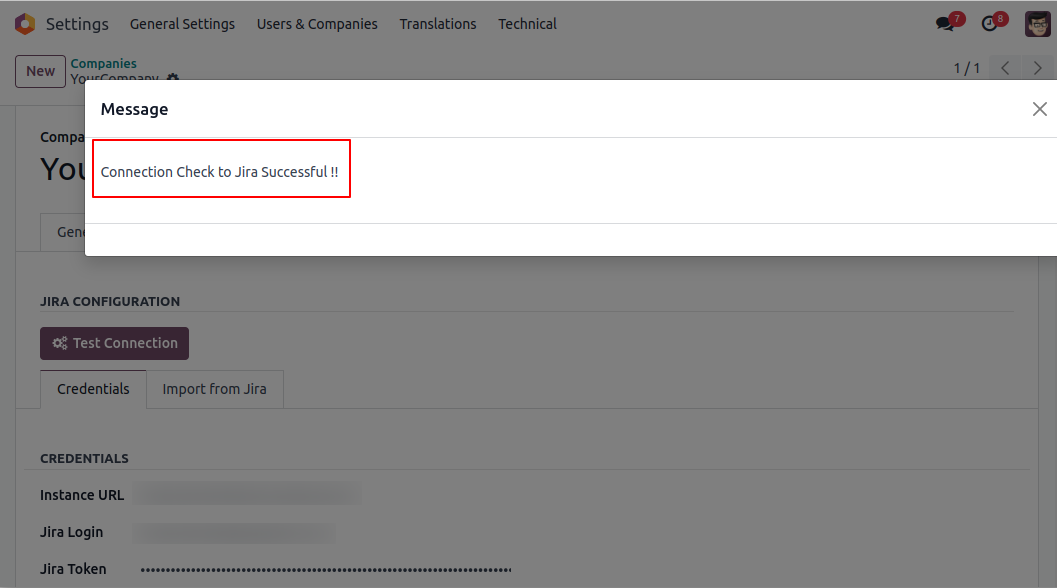The height and width of the screenshot is (588, 1057).
Task: Switch to the Credentials tab
Action: tap(93, 389)
